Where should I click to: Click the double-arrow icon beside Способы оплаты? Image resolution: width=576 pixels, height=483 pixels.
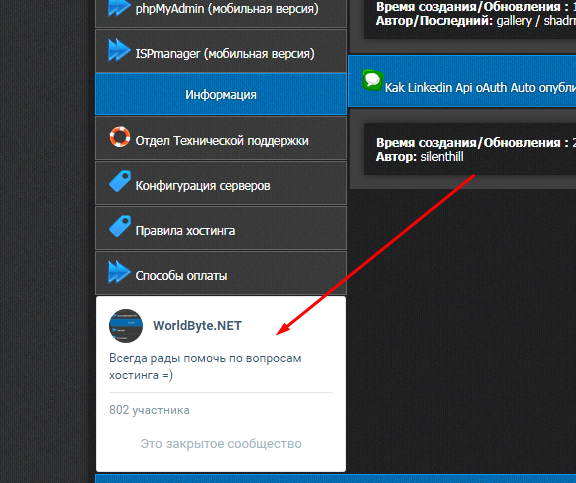tap(119, 272)
